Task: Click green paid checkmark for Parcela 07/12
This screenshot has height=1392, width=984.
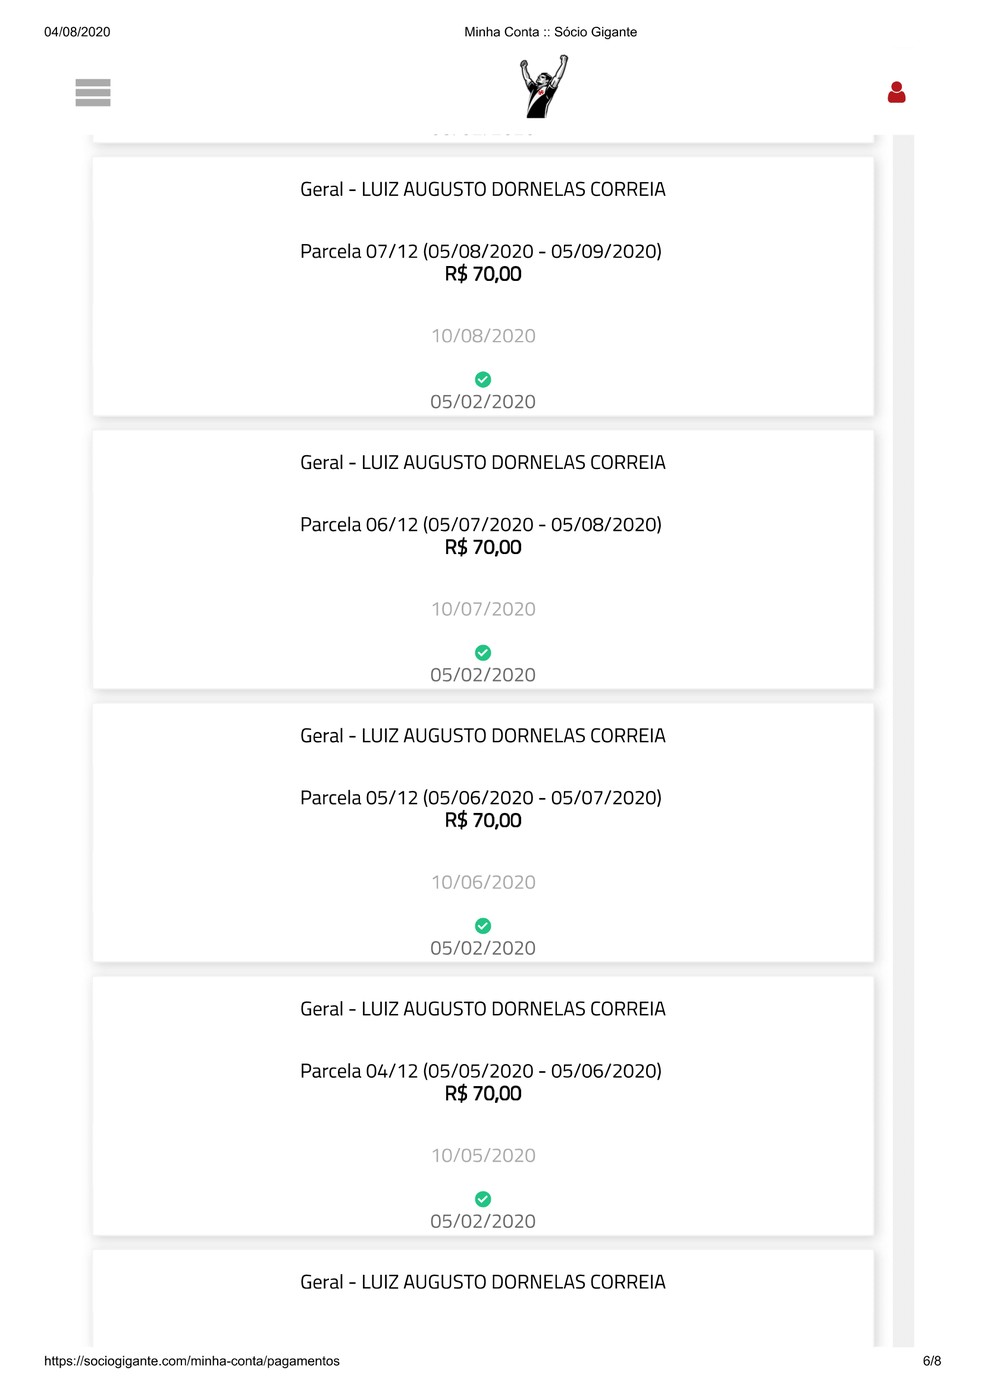Action: click(x=483, y=379)
